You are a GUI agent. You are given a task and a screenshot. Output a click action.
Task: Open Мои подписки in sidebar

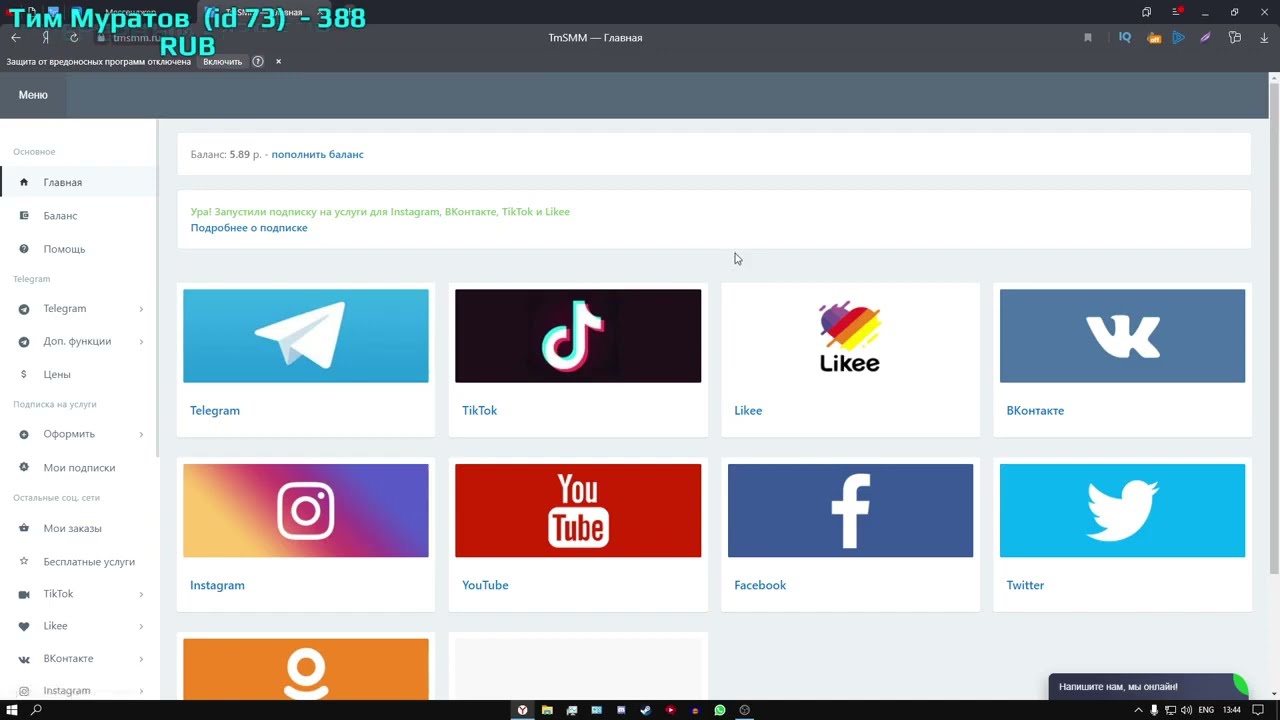(x=78, y=467)
